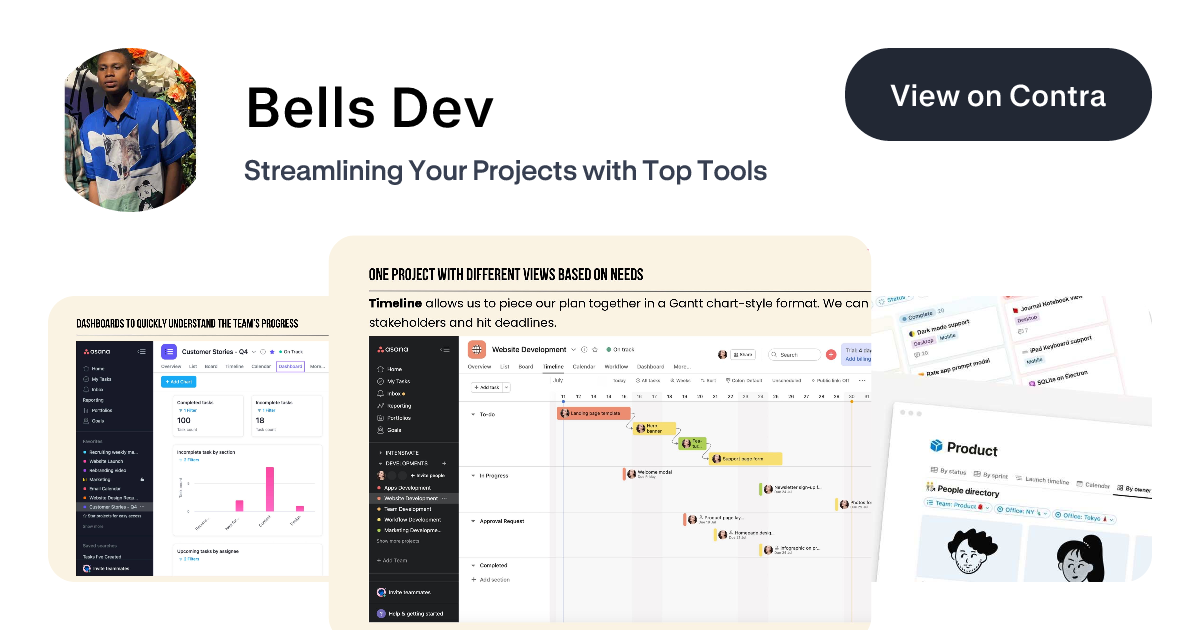Click the Website Development project grid icon
The image size is (1200, 630).
[477, 350]
